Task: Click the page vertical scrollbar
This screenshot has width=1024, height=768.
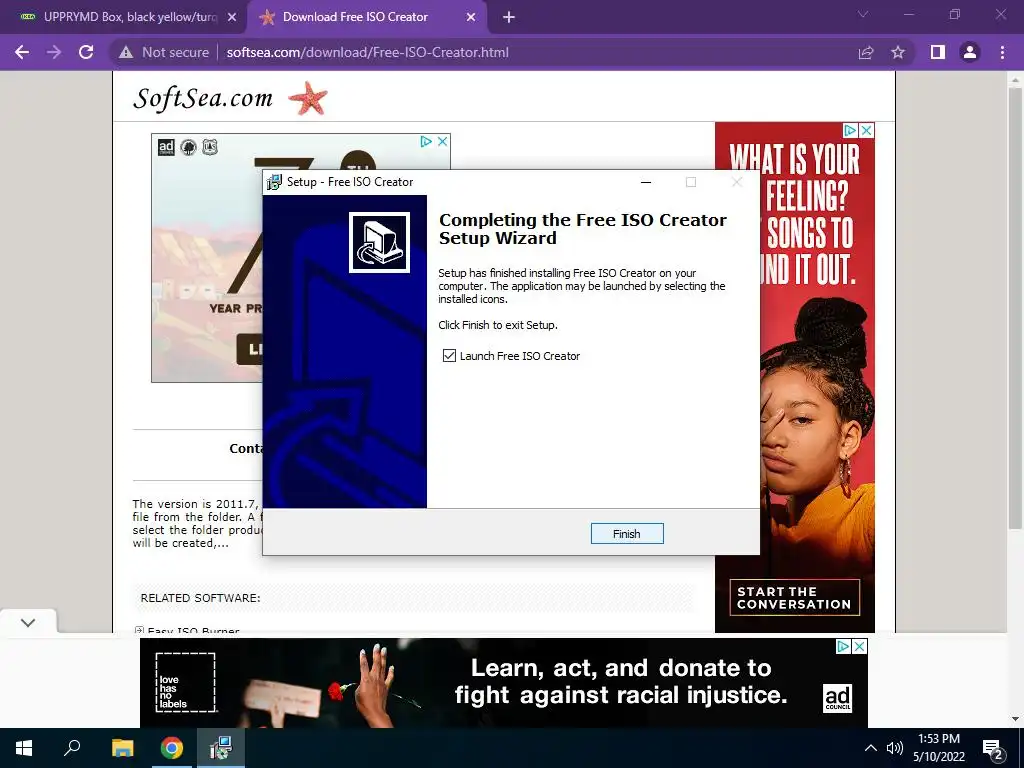Action: [x=1015, y=307]
